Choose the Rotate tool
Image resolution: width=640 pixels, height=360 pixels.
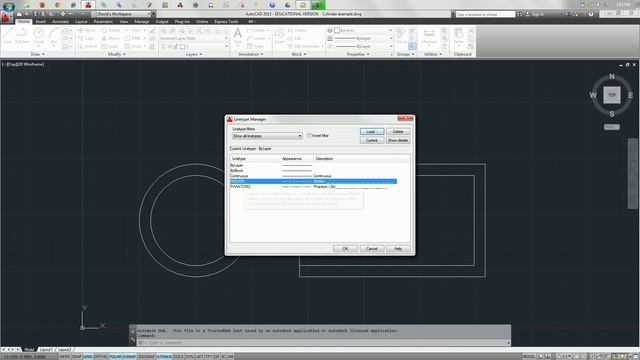(x=111, y=30)
